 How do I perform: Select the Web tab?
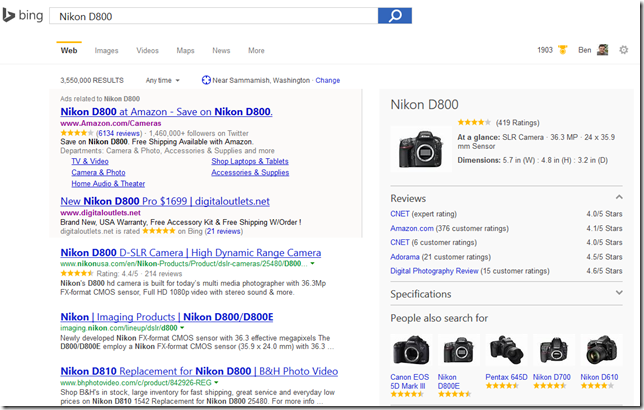(69, 51)
